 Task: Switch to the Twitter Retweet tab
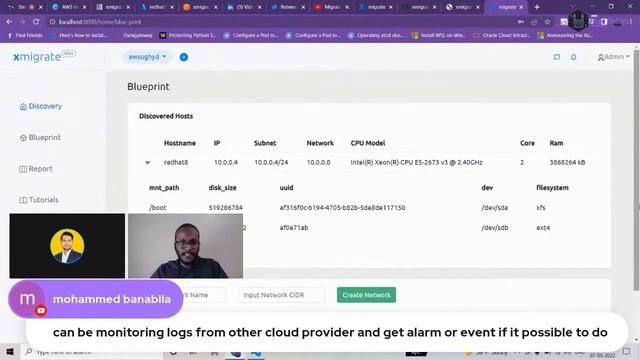(288, 7)
